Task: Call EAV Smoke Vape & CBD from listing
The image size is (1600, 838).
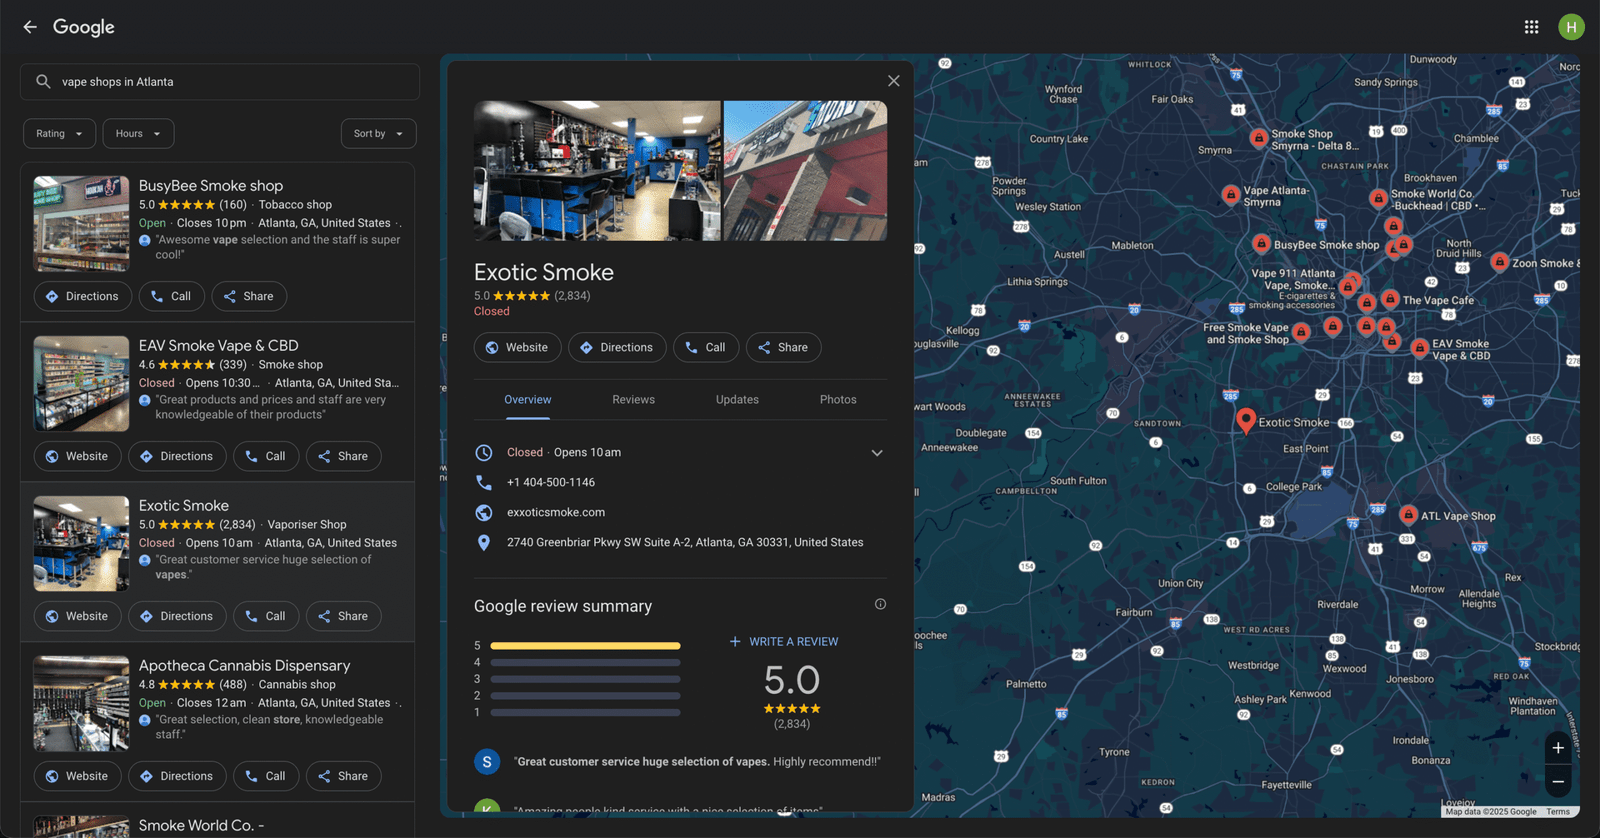Action: pos(266,456)
